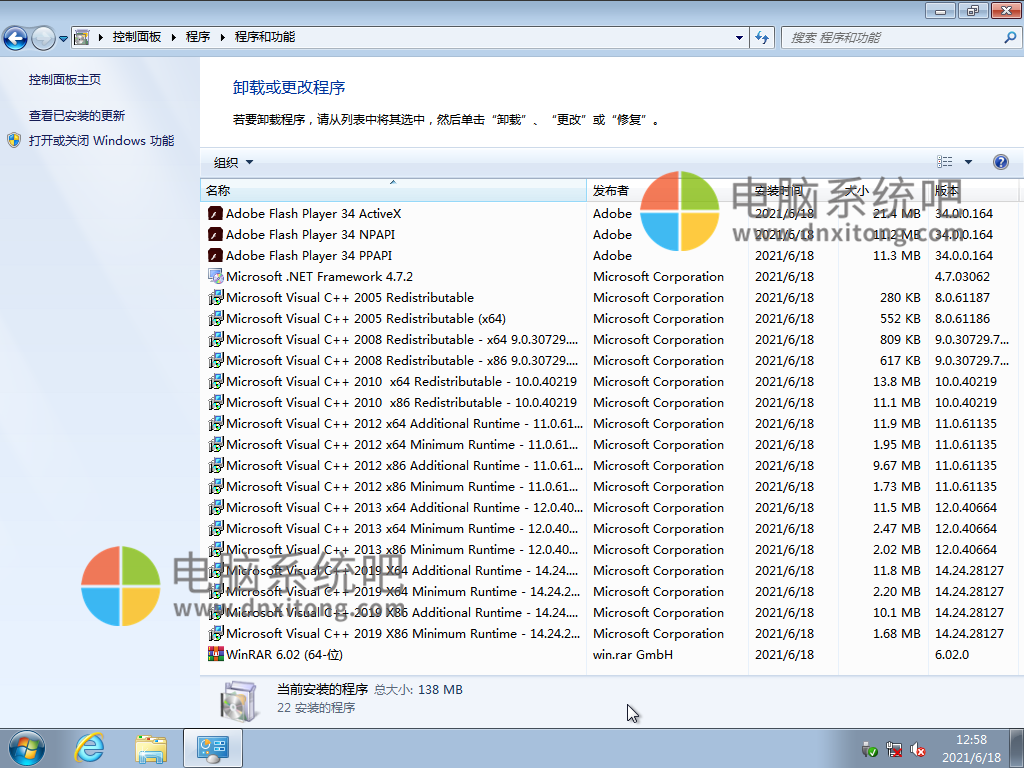The width and height of the screenshot is (1024, 768).
Task: Open the 控制面板主页 link
Action: point(65,80)
